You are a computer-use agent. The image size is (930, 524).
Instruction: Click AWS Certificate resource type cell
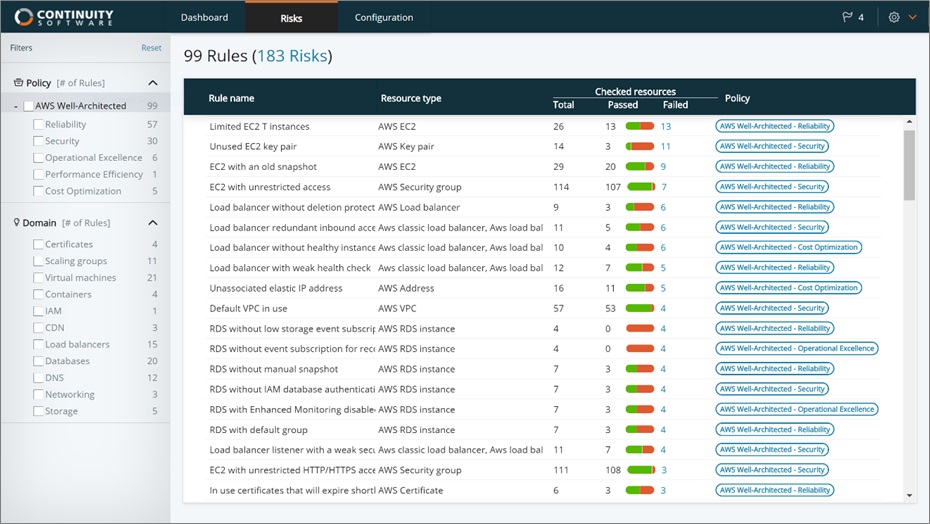(x=410, y=491)
